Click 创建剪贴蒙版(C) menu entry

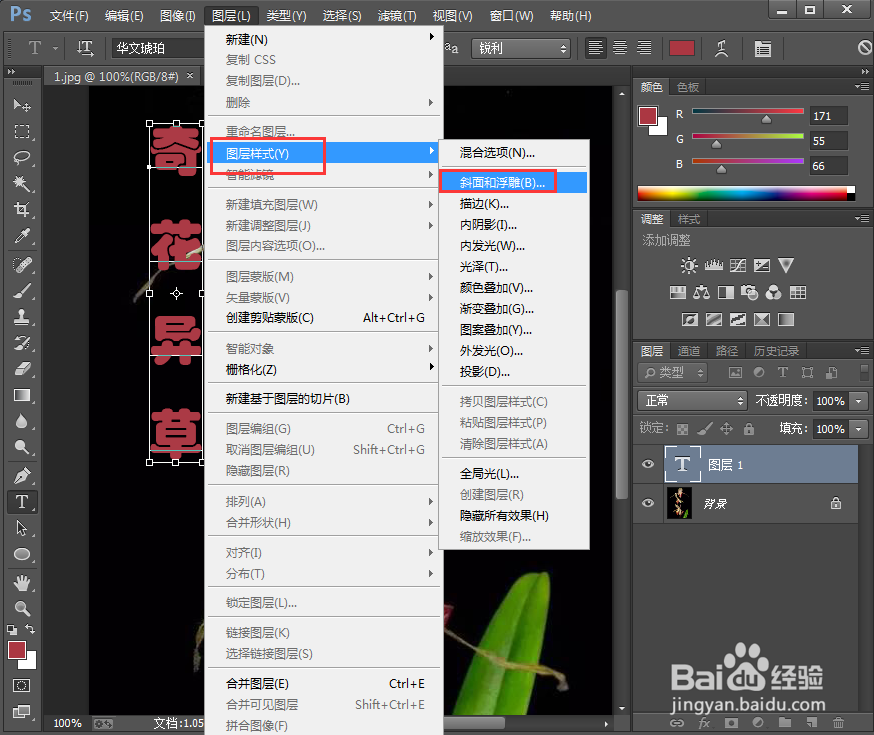pyautogui.click(x=323, y=318)
